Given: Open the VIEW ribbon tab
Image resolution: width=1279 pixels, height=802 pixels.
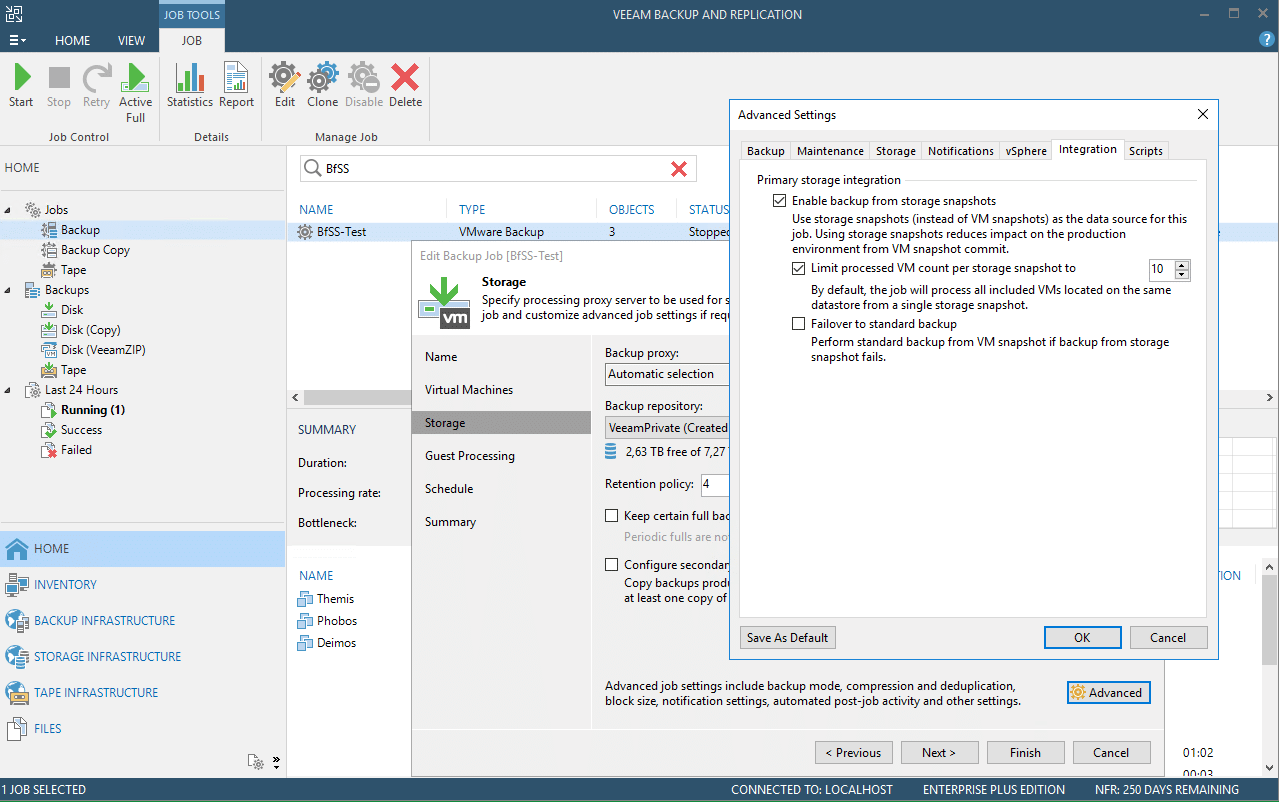Looking at the screenshot, I should tap(131, 40).
